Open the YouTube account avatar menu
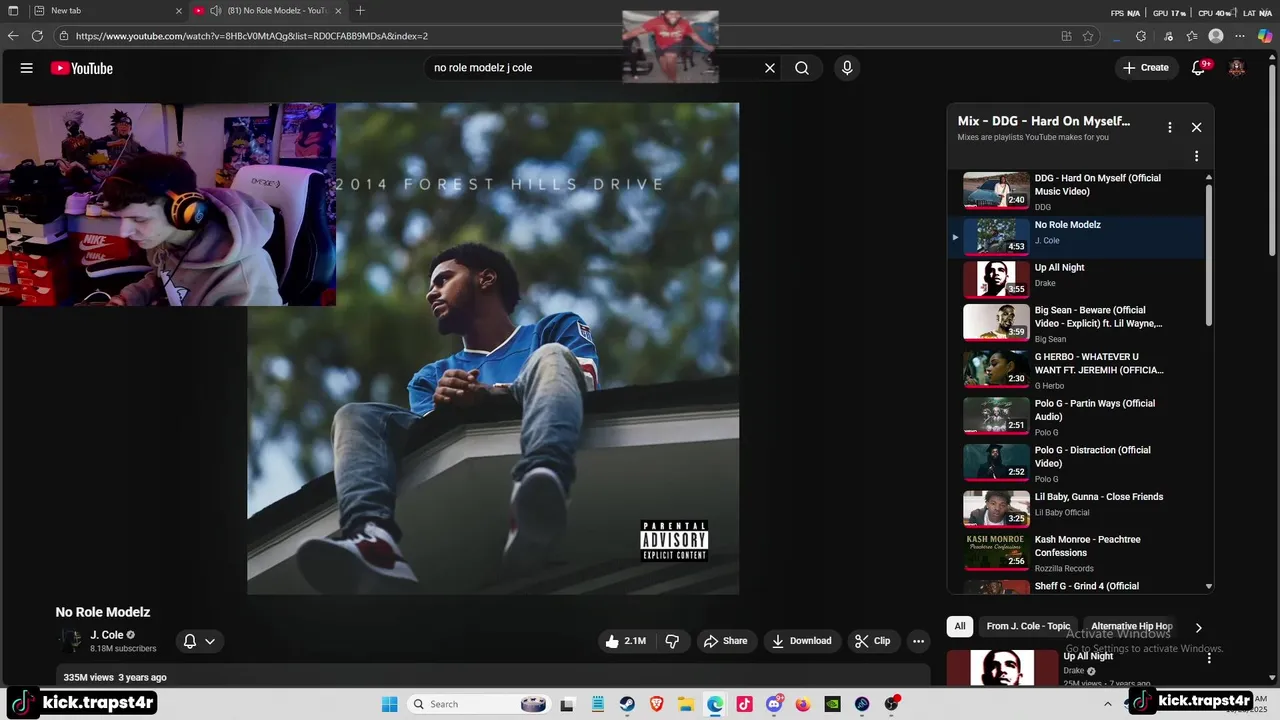Screen dimensions: 1280x720 click(1237, 68)
